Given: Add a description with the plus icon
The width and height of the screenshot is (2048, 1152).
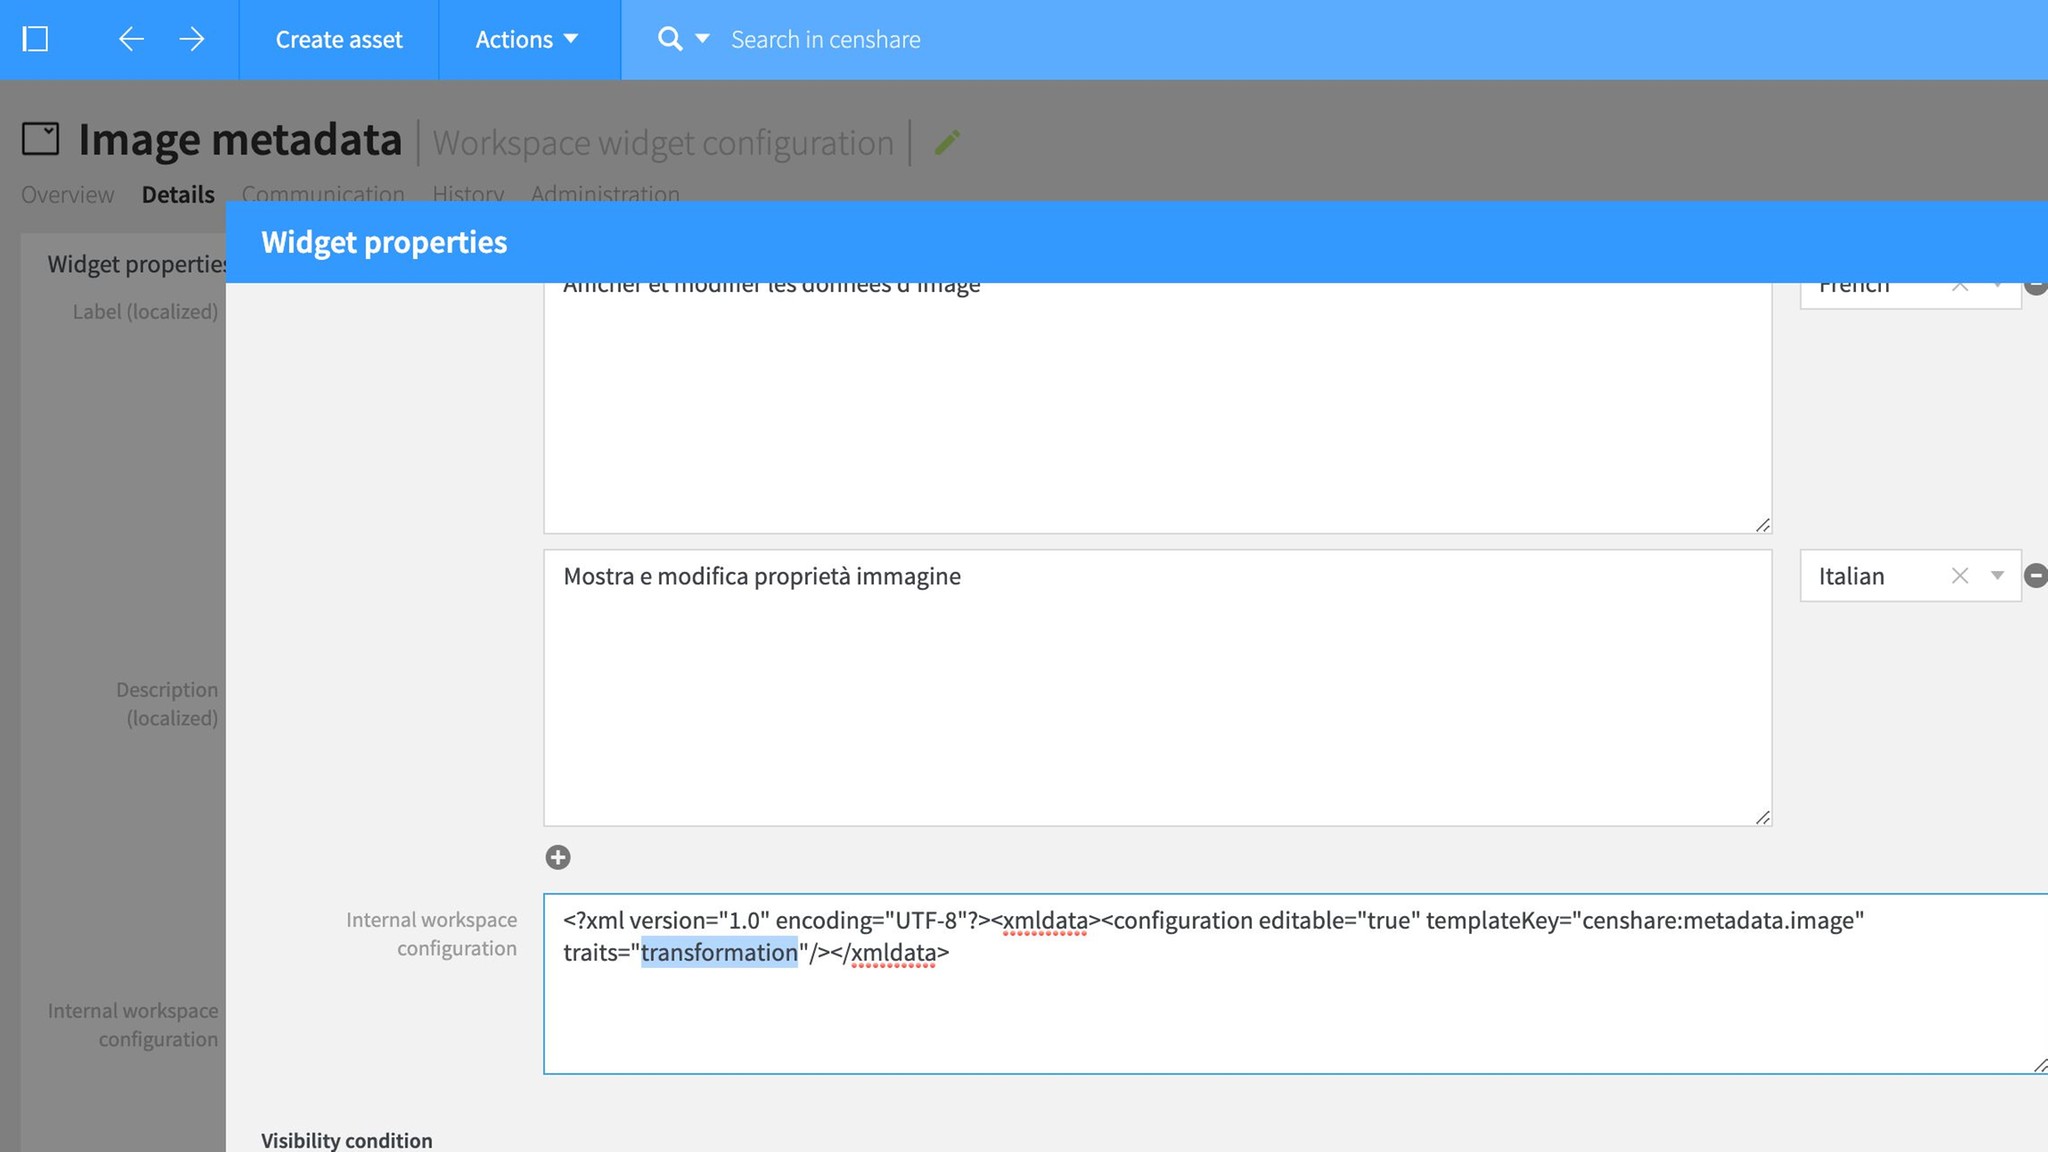Looking at the screenshot, I should click(558, 857).
